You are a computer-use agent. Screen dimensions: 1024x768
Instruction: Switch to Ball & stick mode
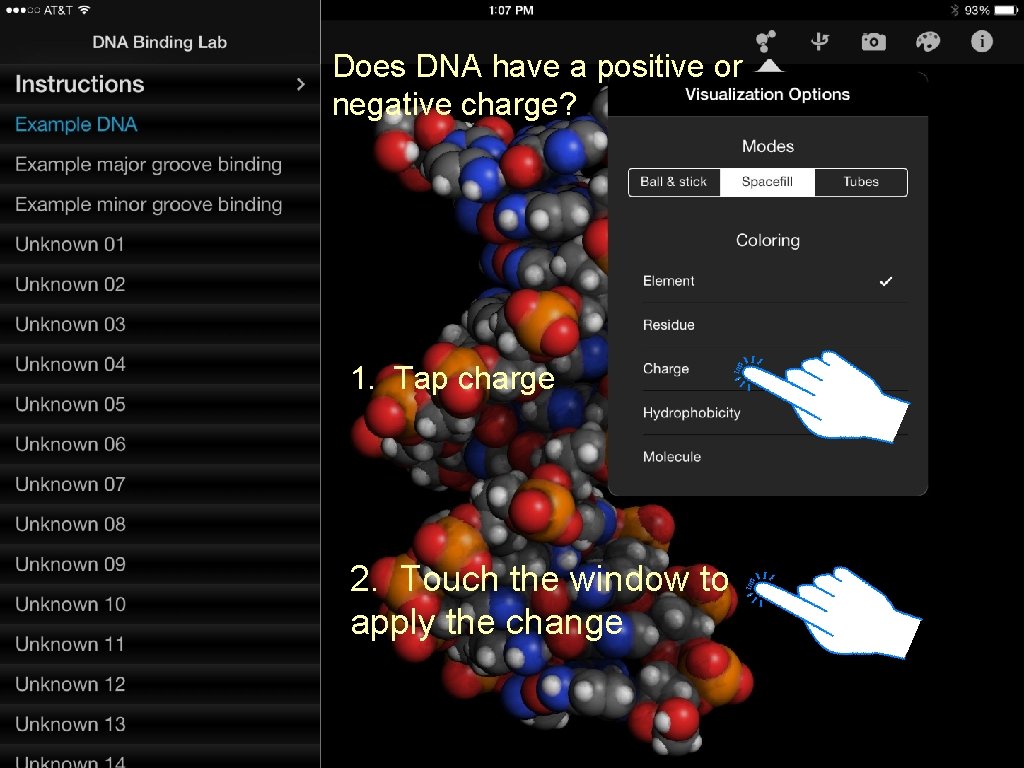(674, 182)
